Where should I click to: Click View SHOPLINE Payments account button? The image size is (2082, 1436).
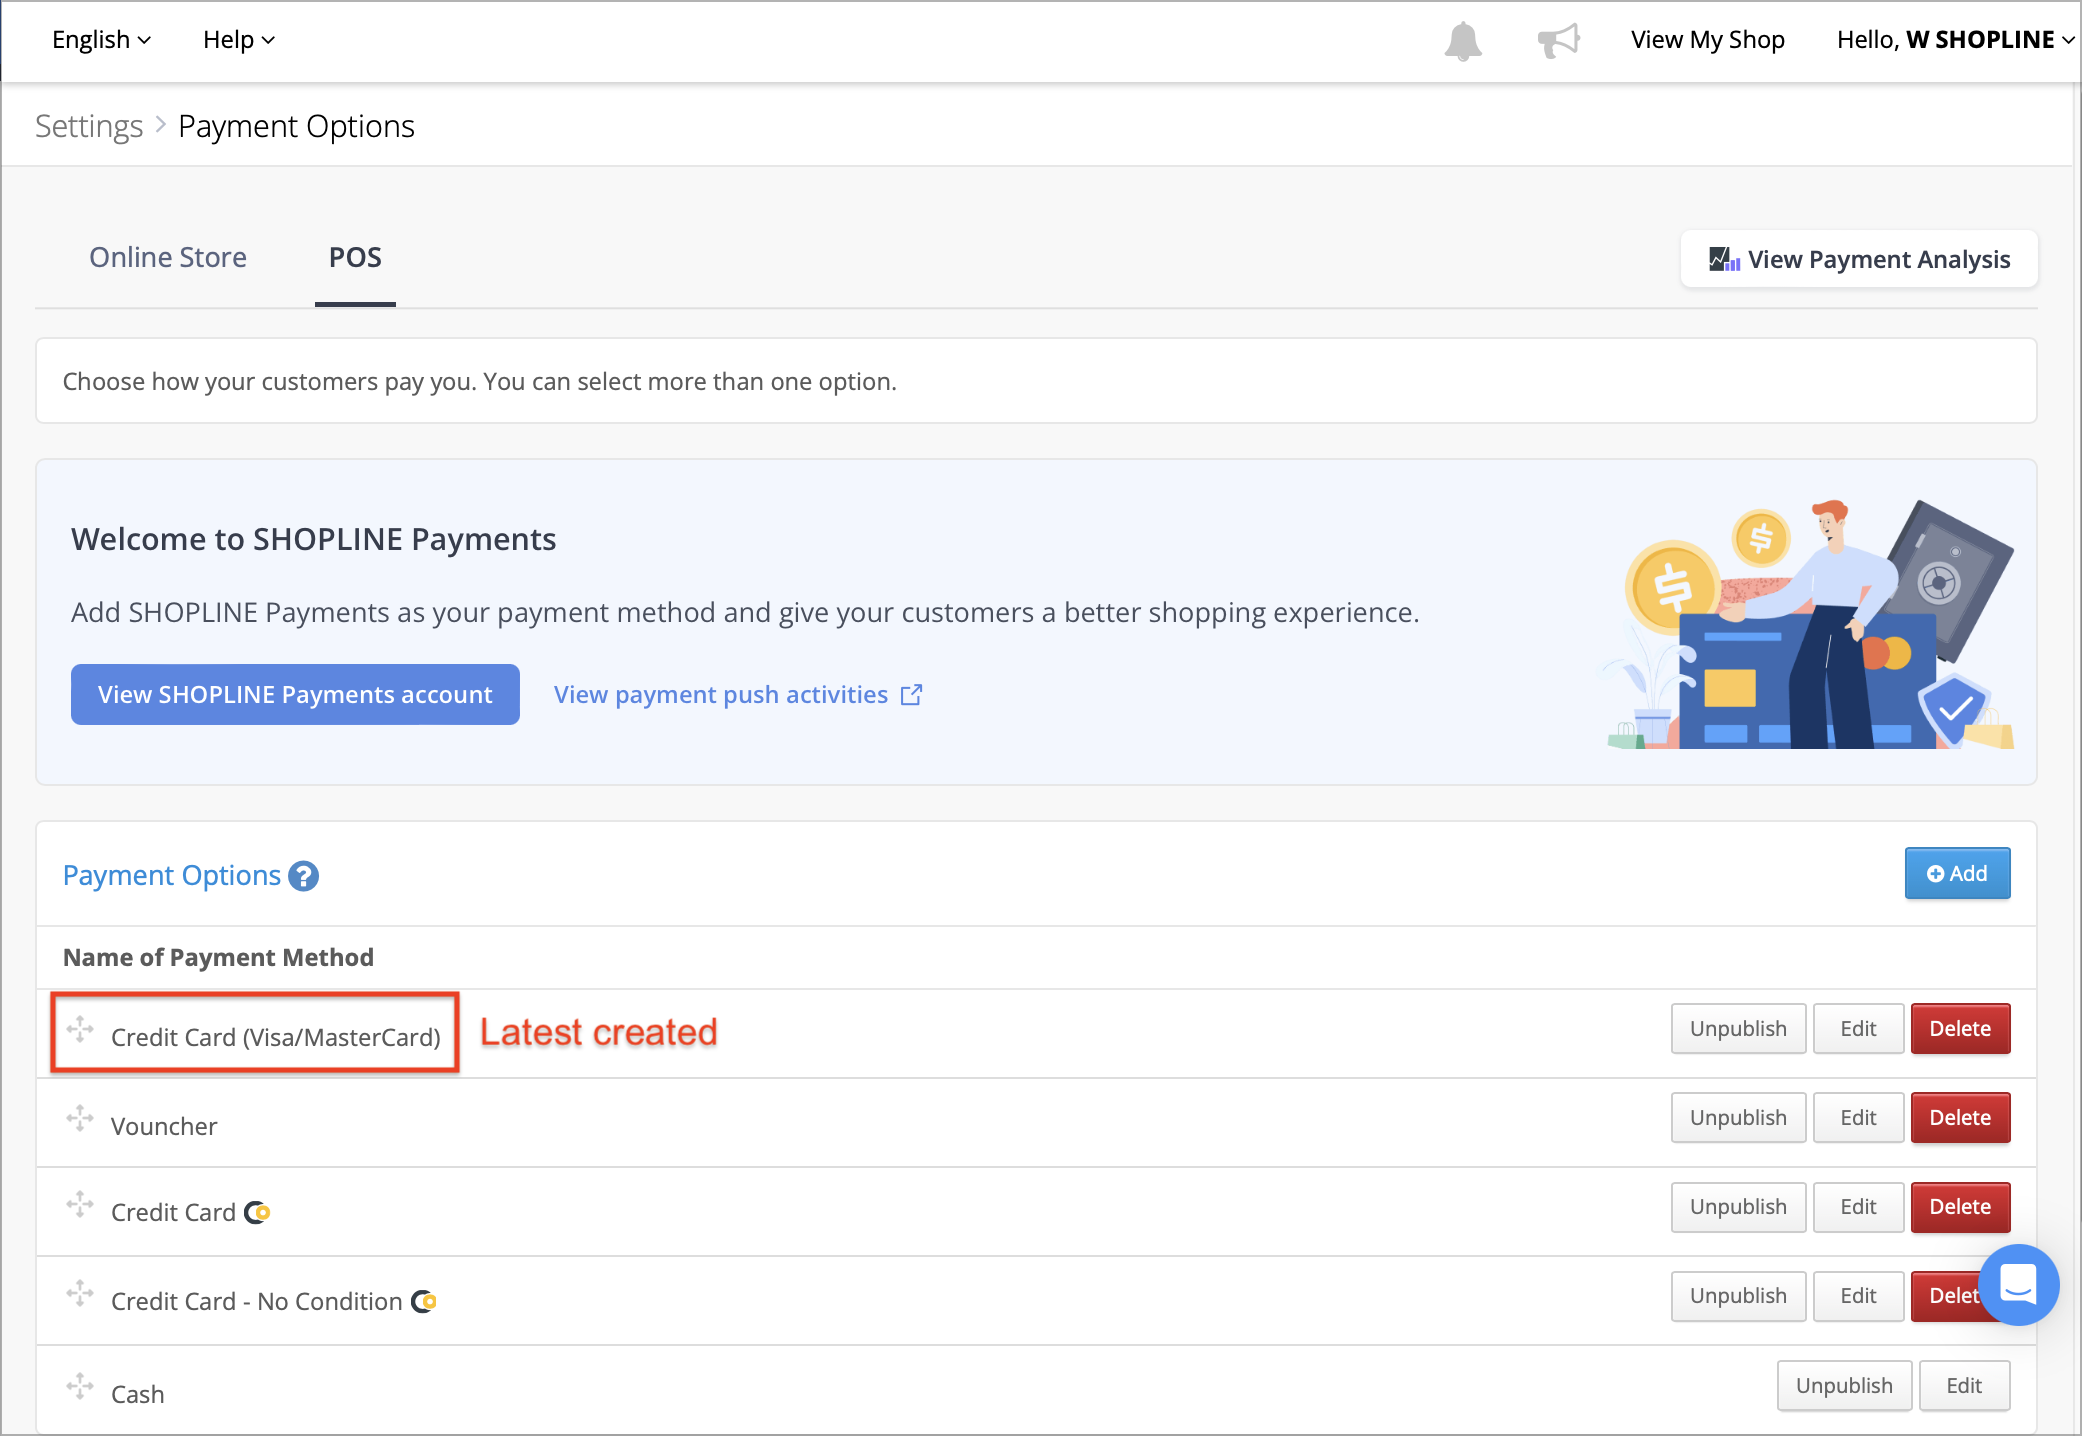click(x=295, y=695)
